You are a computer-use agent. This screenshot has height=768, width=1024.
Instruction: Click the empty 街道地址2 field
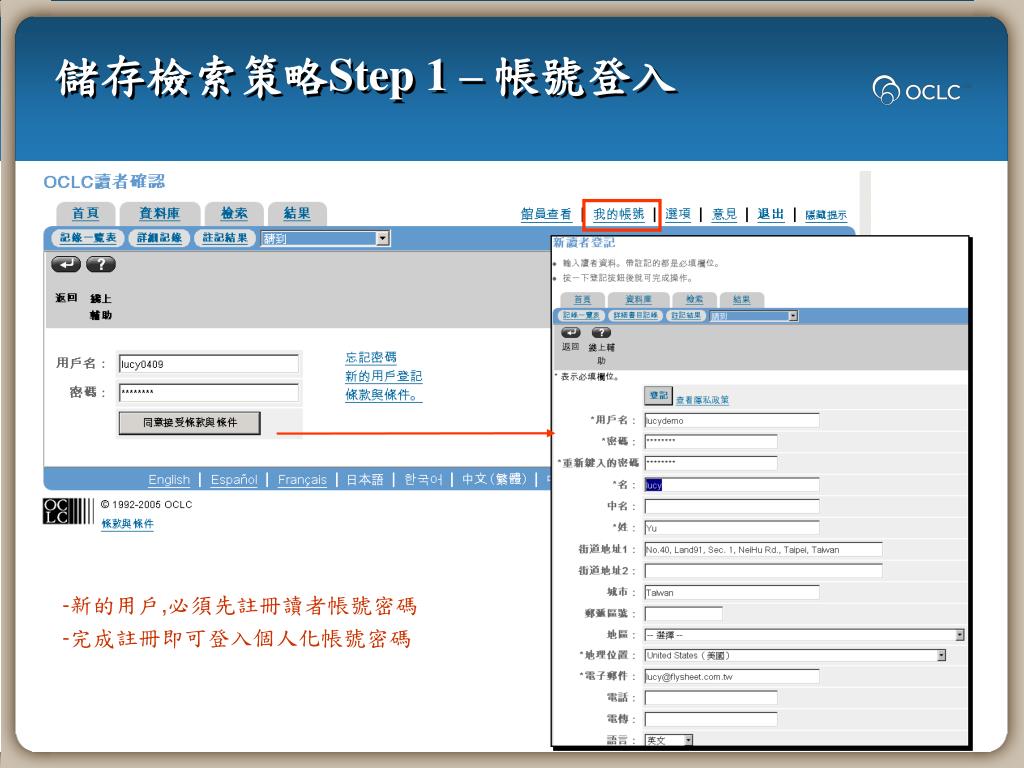click(x=763, y=571)
